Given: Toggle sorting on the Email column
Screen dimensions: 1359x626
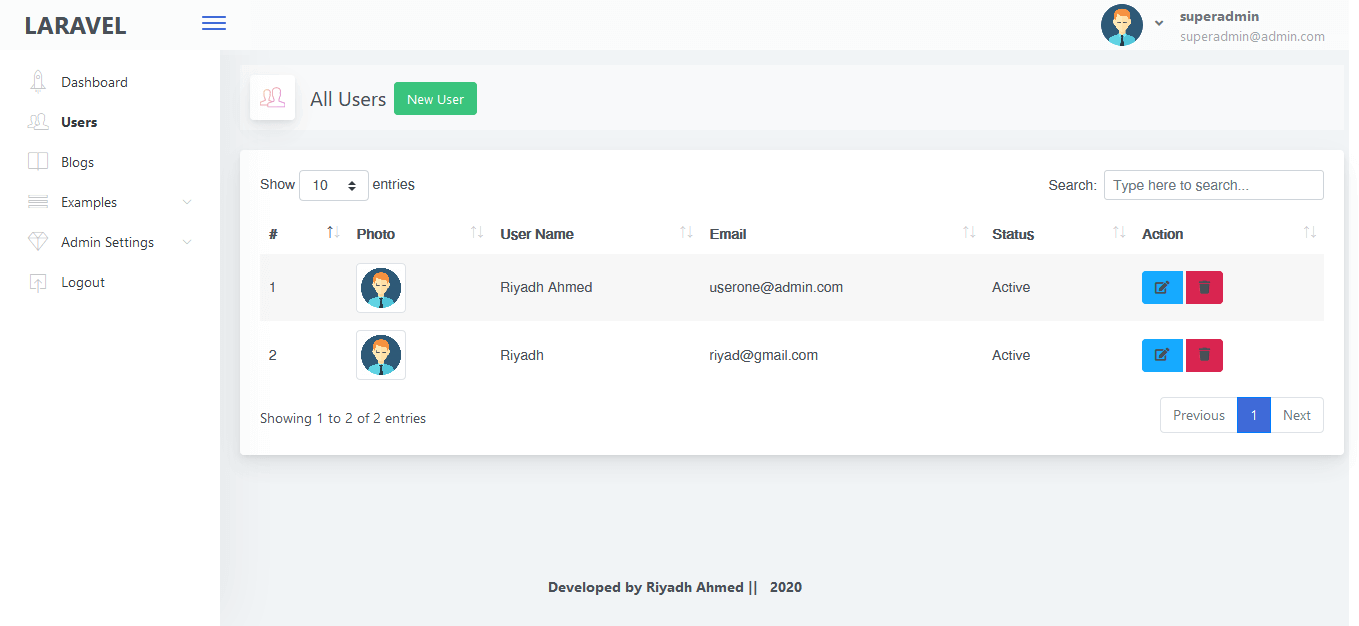Looking at the screenshot, I should 841,234.
